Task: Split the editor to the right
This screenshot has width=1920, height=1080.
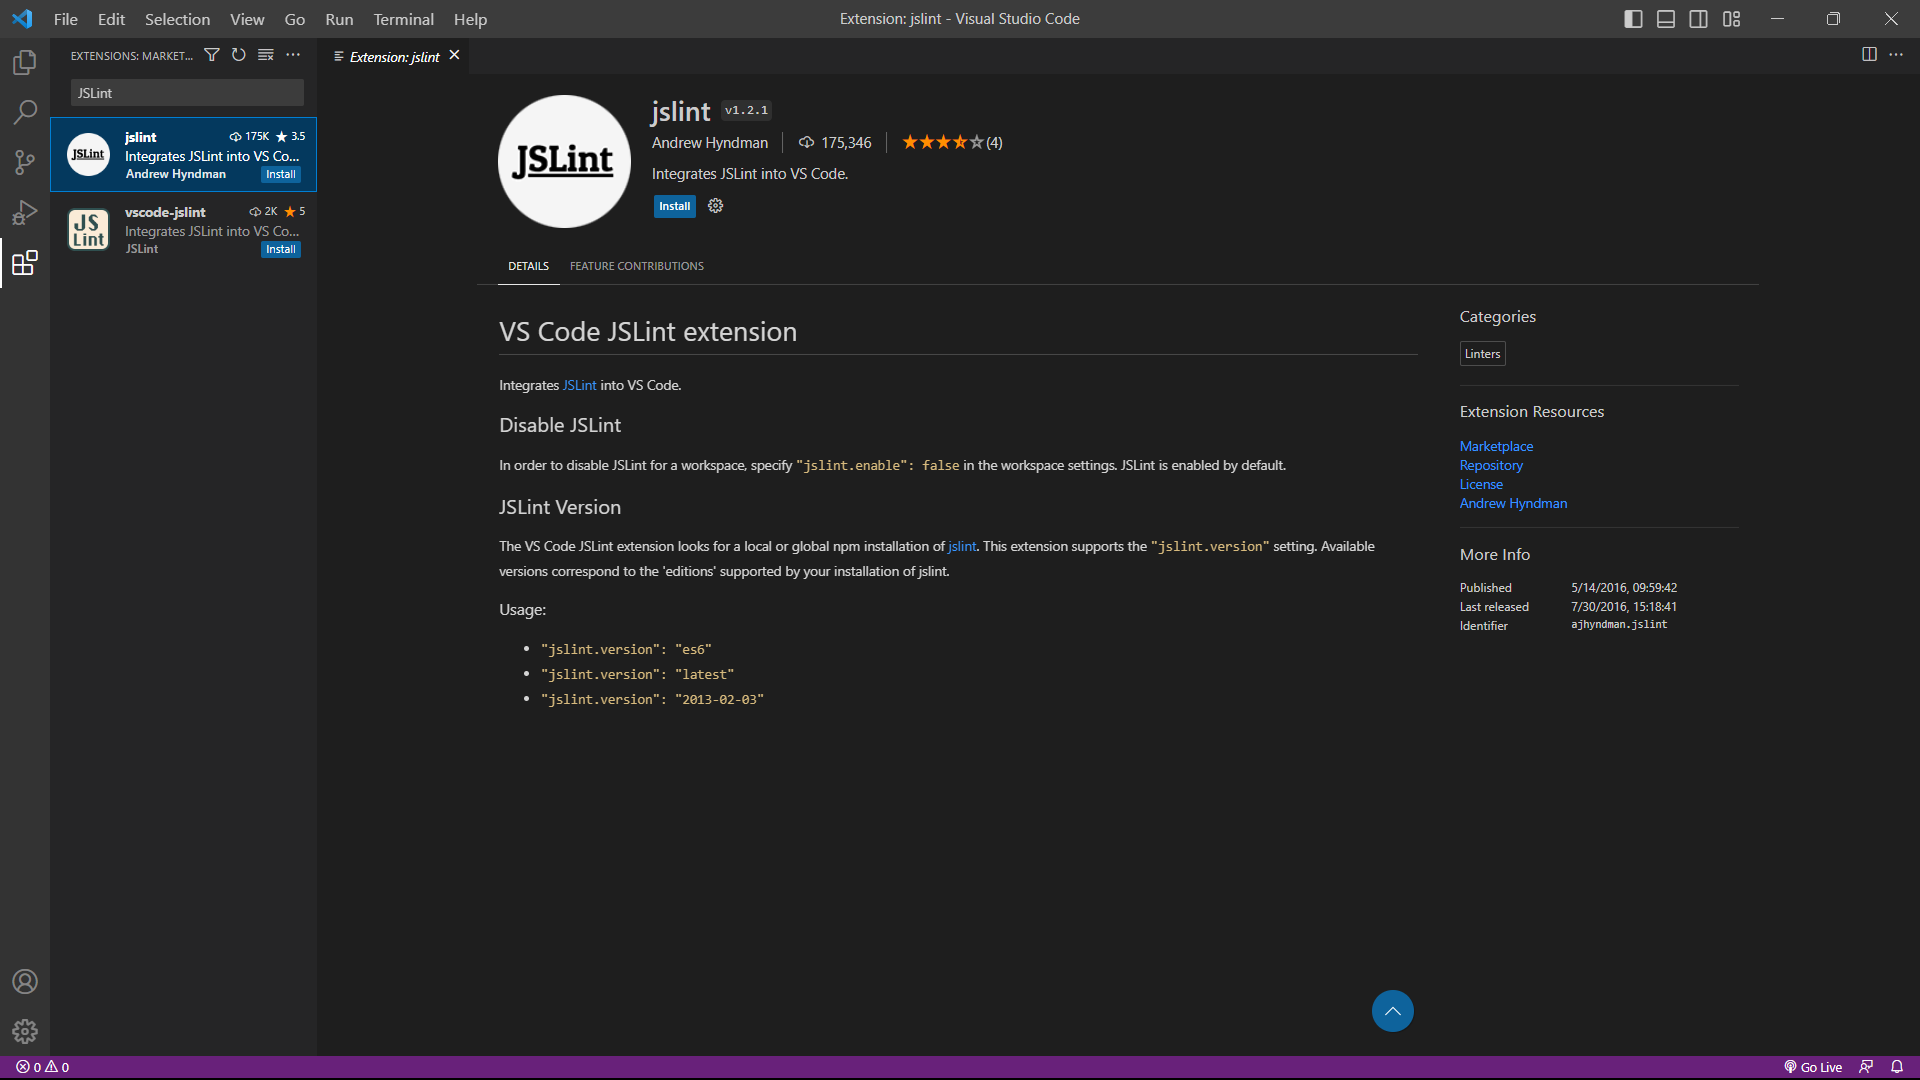Action: click(1869, 54)
